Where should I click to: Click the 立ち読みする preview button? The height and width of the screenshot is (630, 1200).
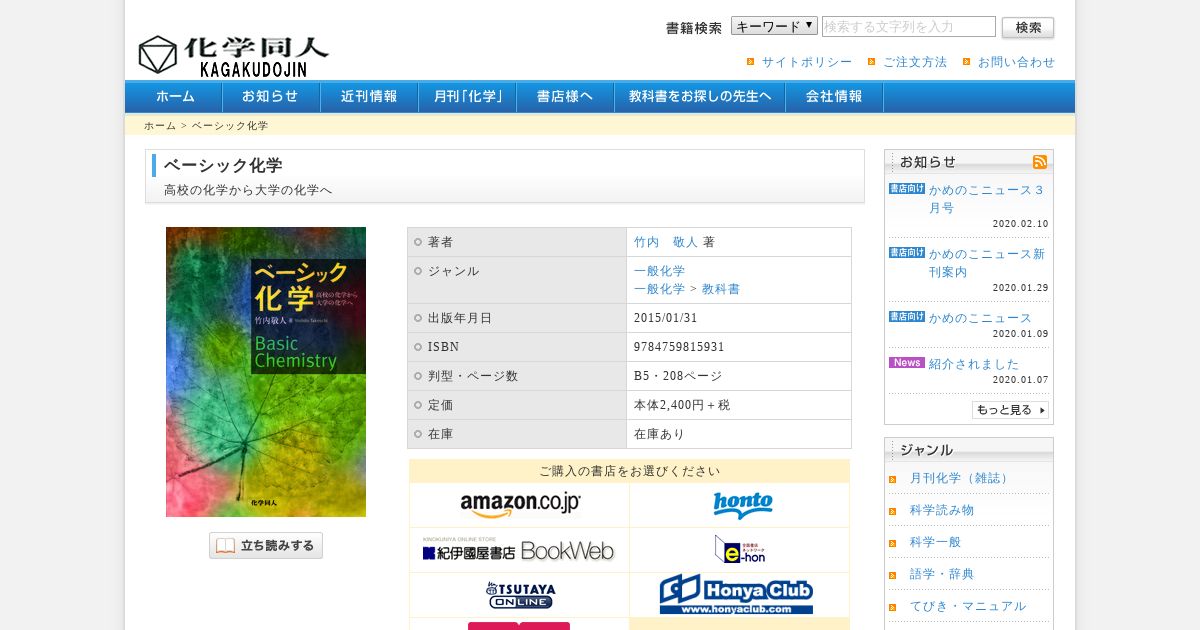pos(266,546)
